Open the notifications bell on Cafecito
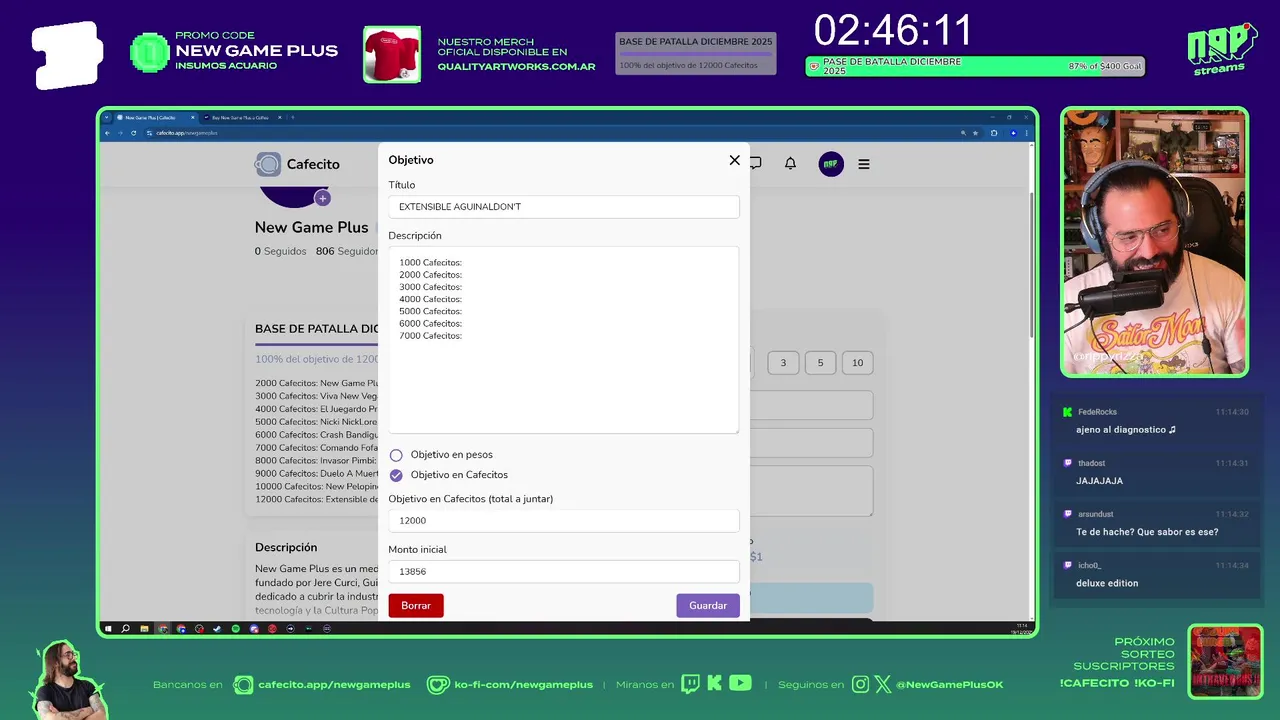This screenshot has width=1280, height=720. (790, 163)
